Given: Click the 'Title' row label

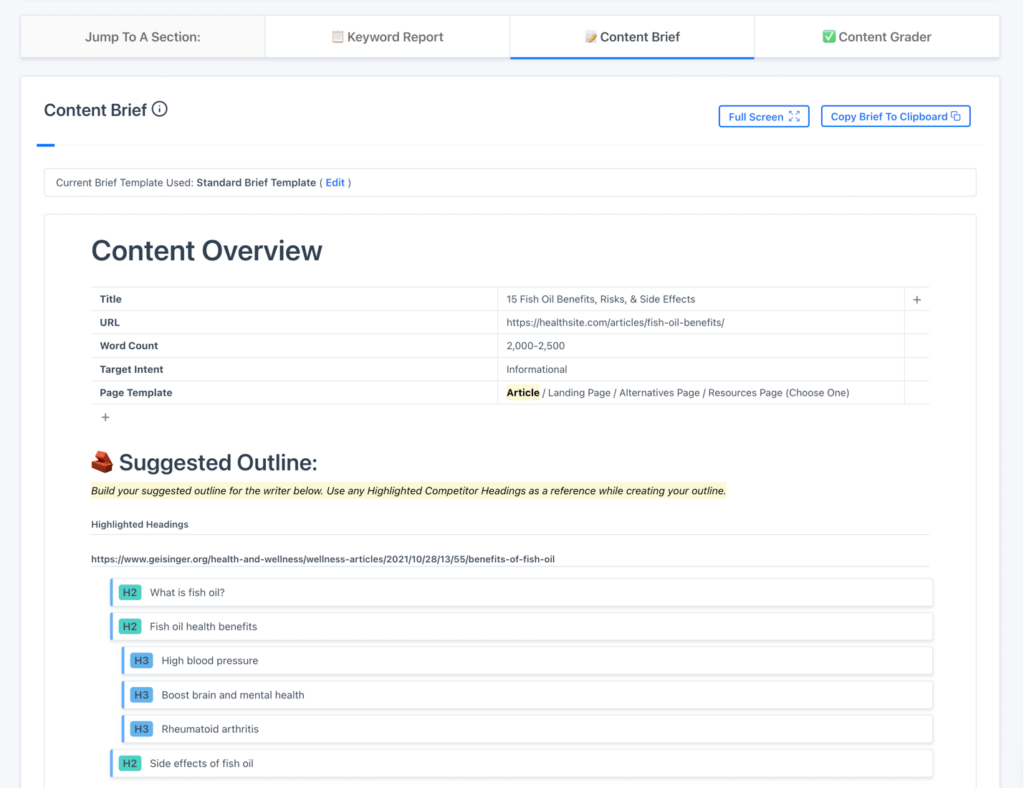Looking at the screenshot, I should pyautogui.click(x=110, y=299).
